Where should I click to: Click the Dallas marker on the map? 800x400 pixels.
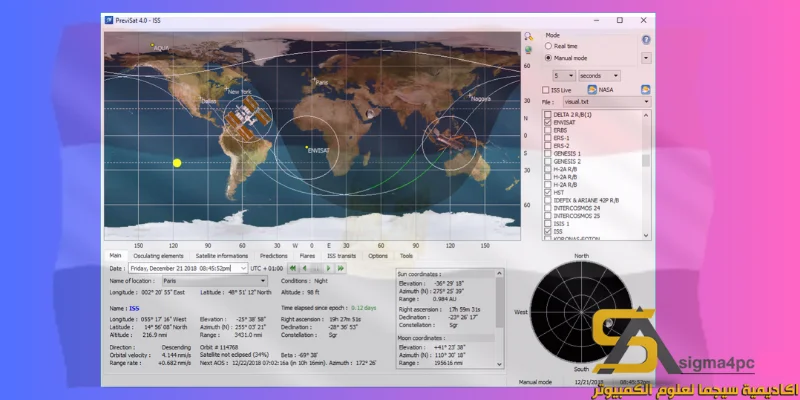(201, 99)
